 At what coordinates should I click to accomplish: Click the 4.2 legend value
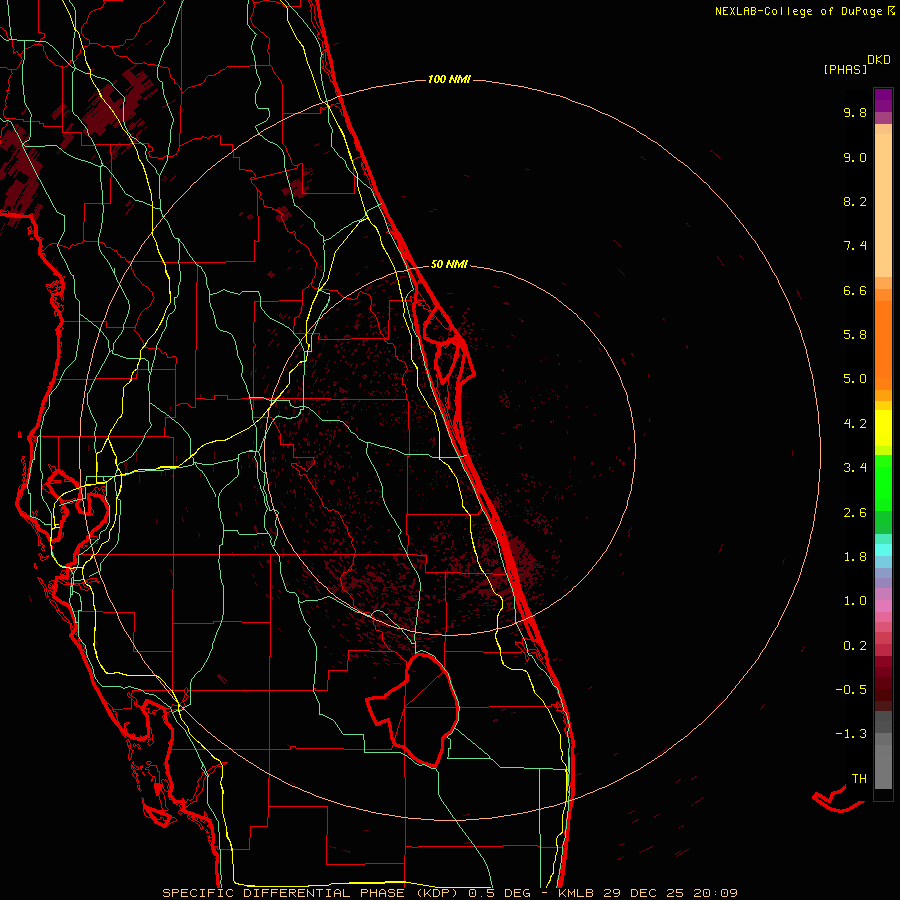[x=855, y=424]
